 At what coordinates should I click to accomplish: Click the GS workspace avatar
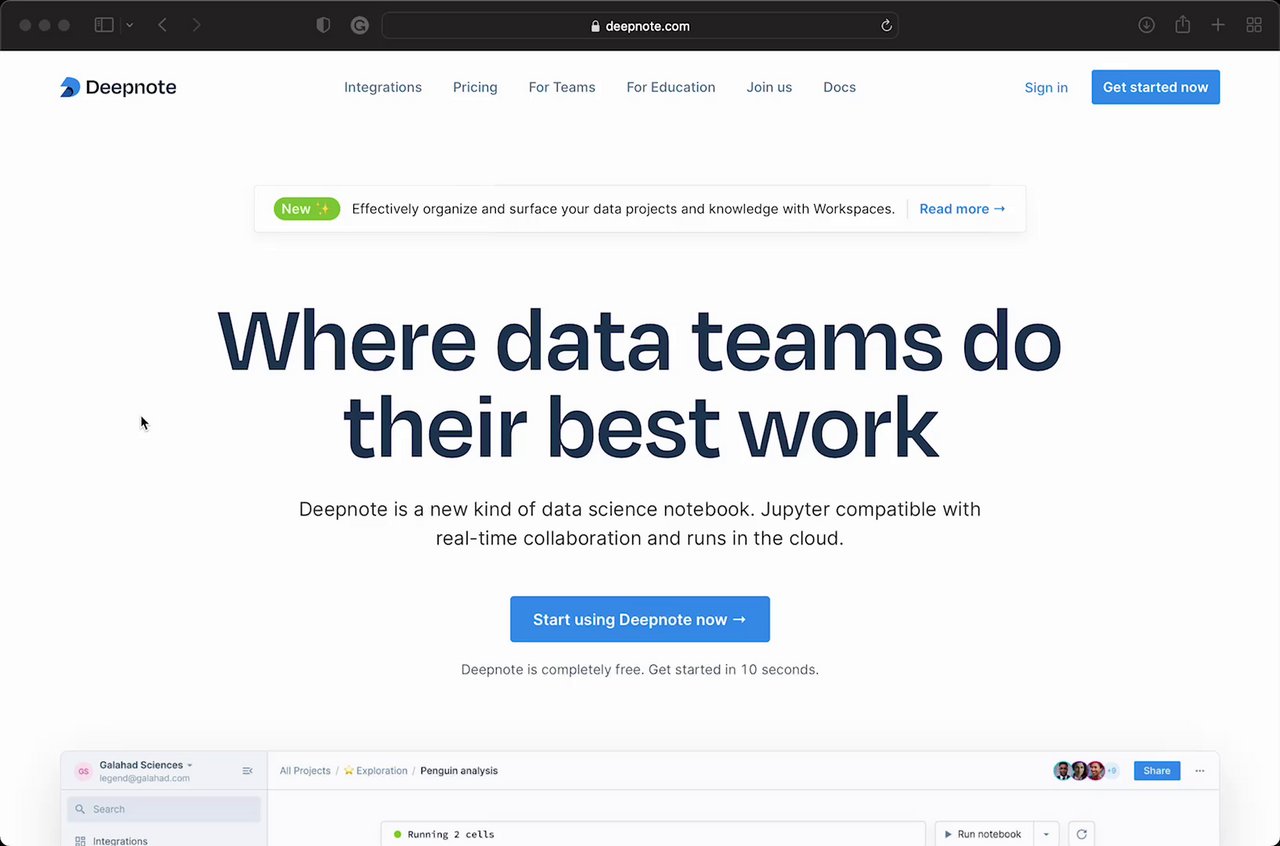point(83,771)
